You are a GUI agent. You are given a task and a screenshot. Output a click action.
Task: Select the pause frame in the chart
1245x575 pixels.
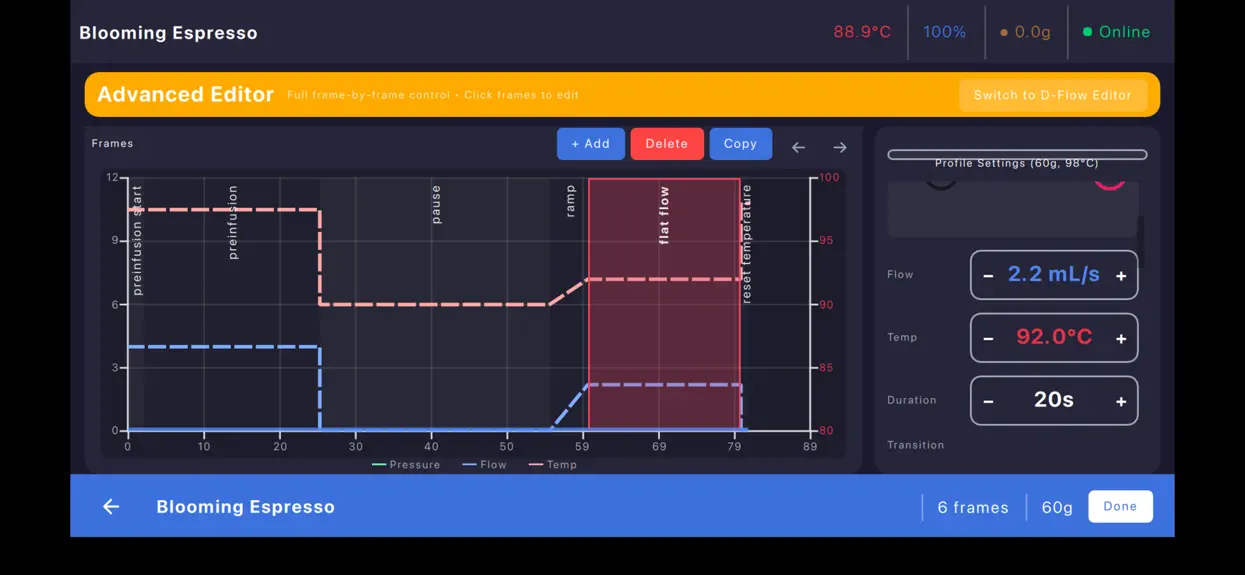(x=435, y=305)
